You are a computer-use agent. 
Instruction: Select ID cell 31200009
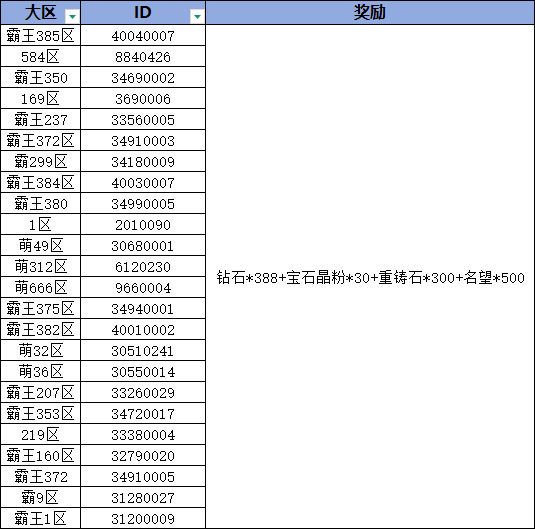[143, 518]
